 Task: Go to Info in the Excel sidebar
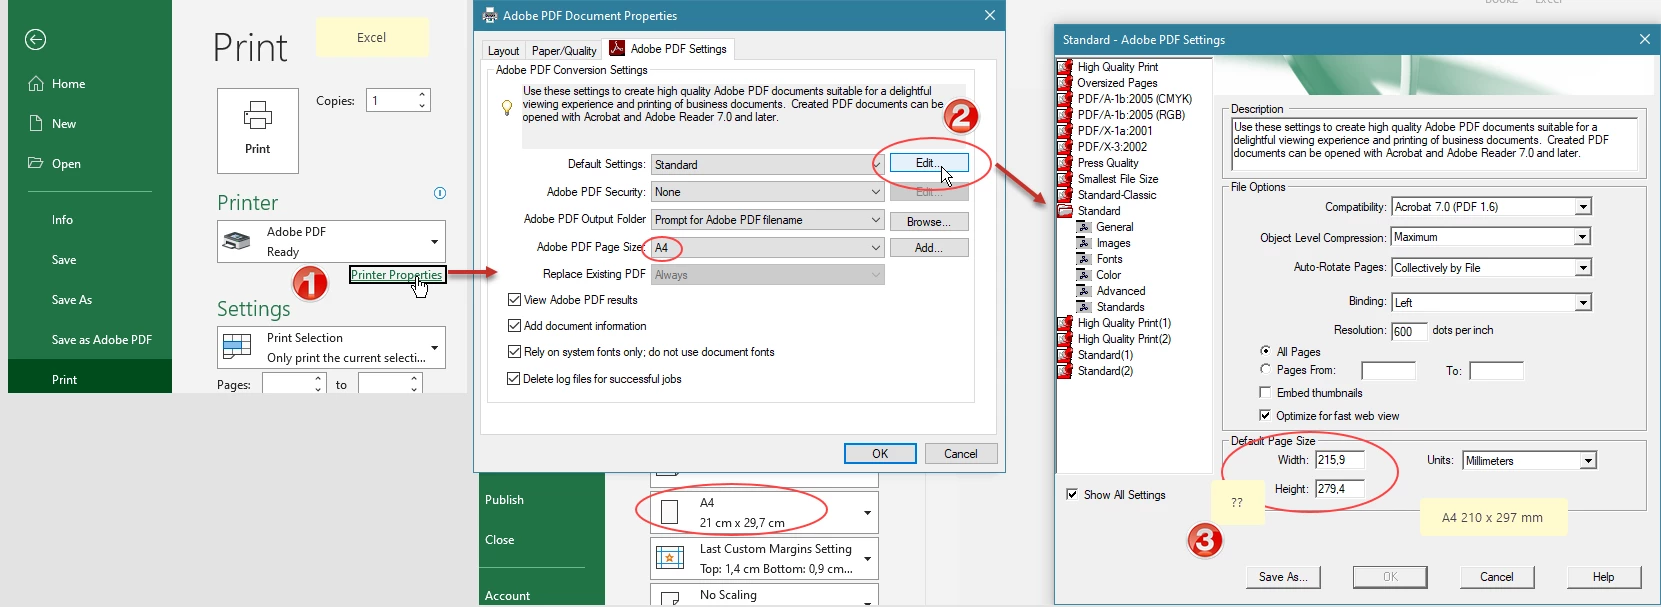click(x=62, y=220)
